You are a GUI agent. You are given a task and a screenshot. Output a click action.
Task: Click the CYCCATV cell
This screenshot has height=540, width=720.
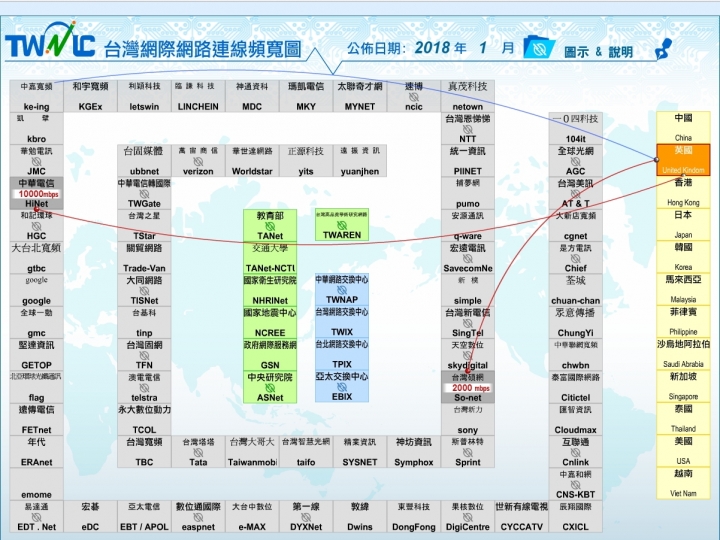click(x=522, y=517)
